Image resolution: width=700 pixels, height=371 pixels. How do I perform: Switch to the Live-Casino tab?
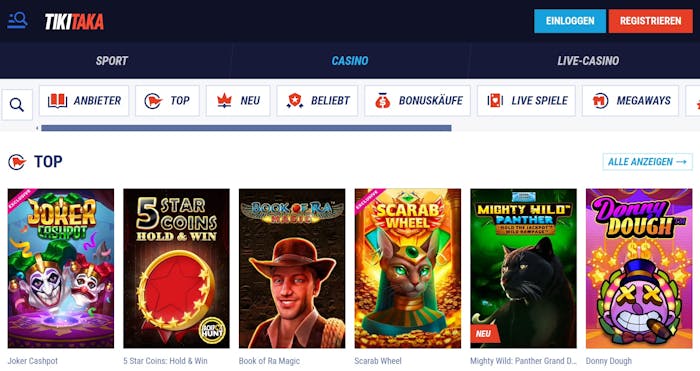pos(588,61)
